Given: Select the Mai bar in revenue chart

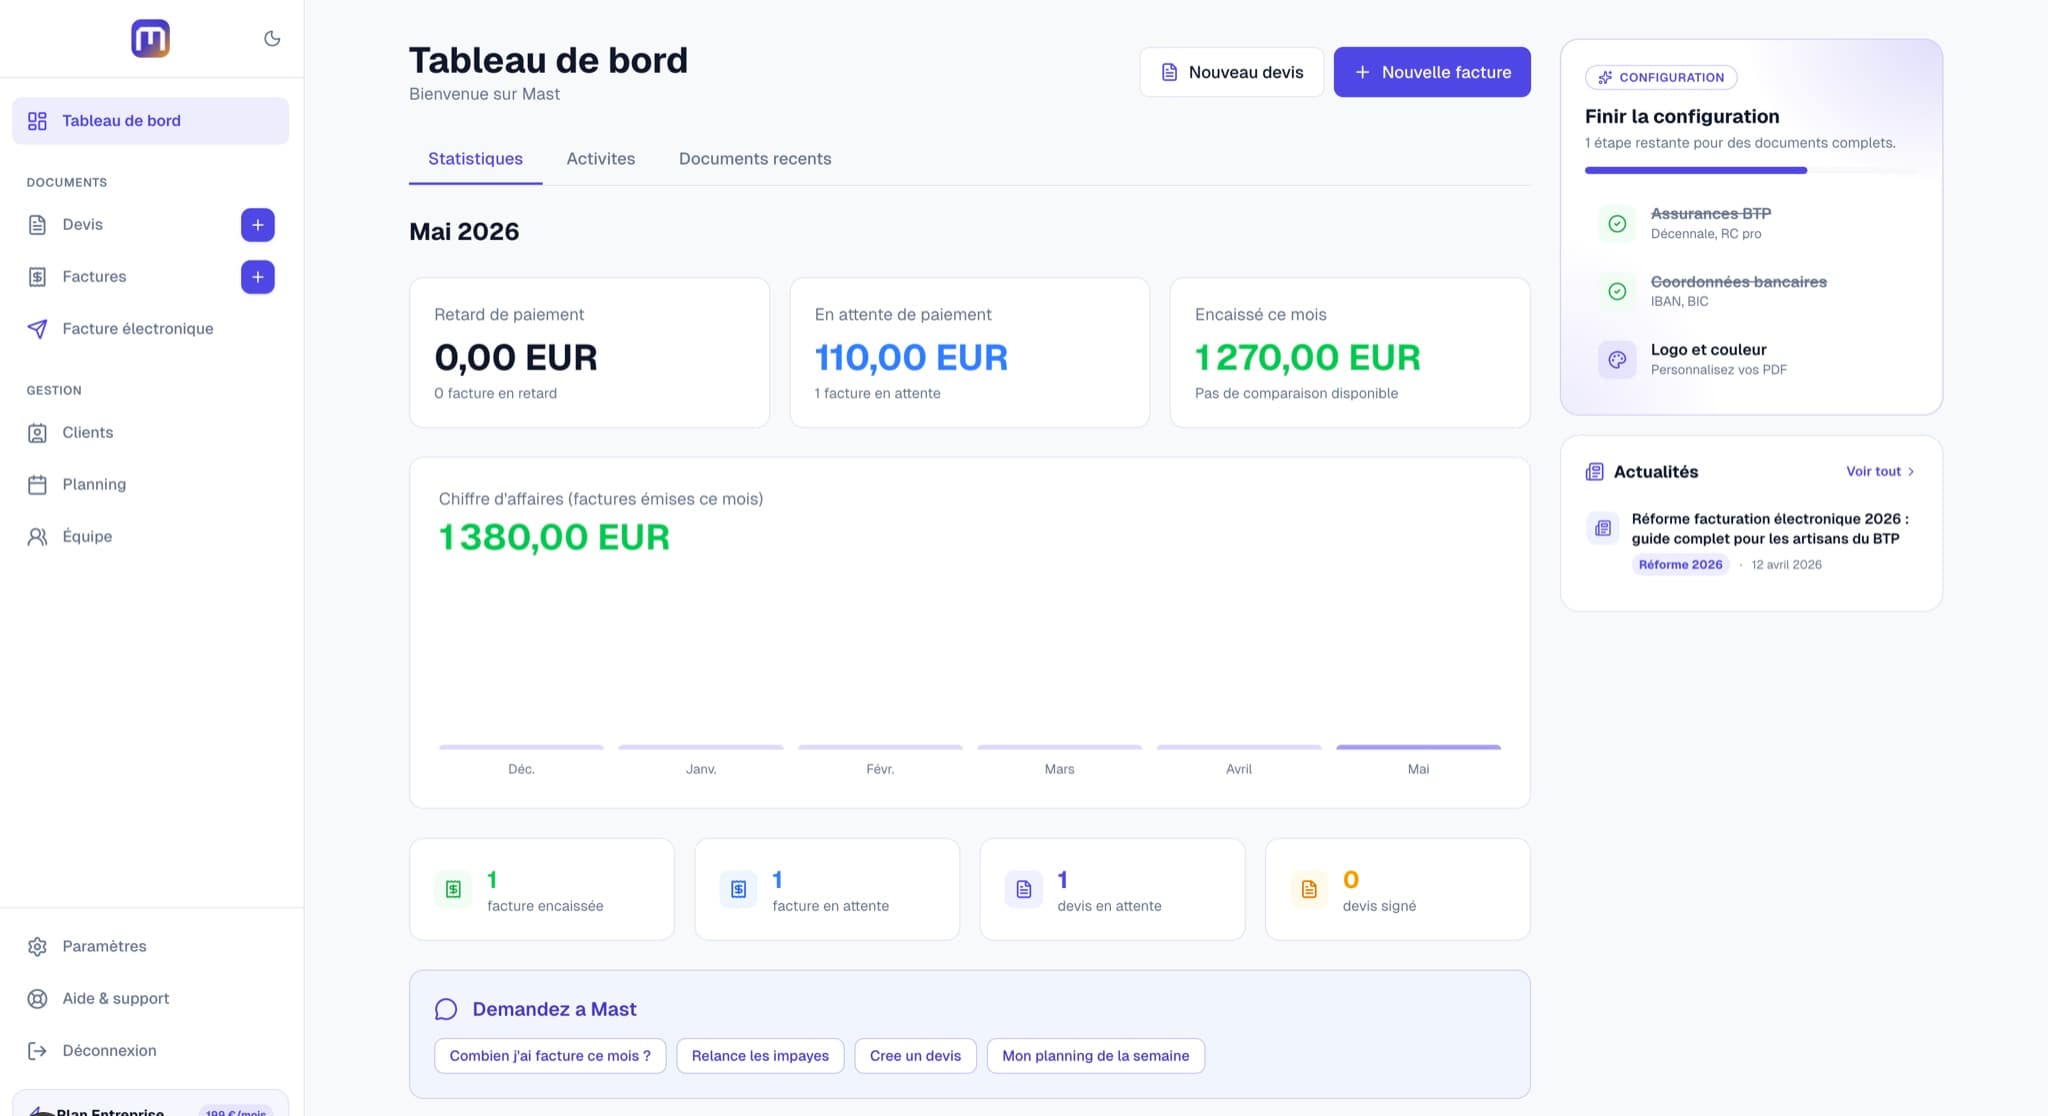Looking at the screenshot, I should (1418, 747).
